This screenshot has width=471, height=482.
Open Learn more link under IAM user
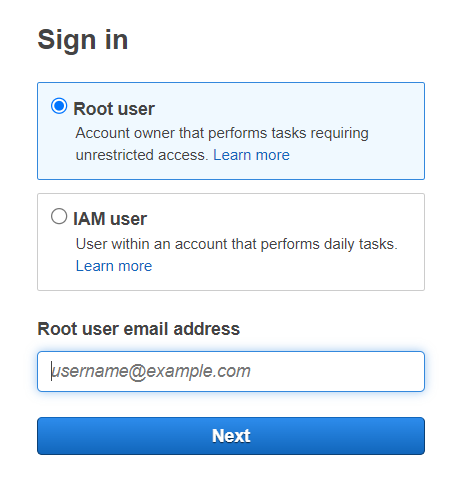[114, 266]
